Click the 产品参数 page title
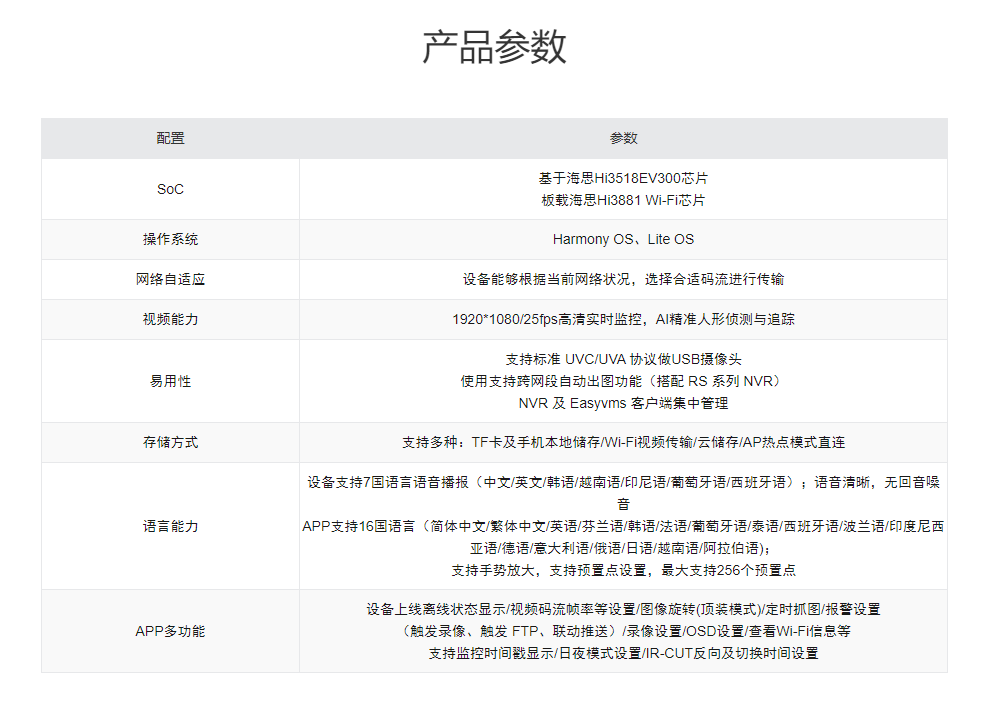Image resolution: width=988 pixels, height=701 pixels. 494,45
